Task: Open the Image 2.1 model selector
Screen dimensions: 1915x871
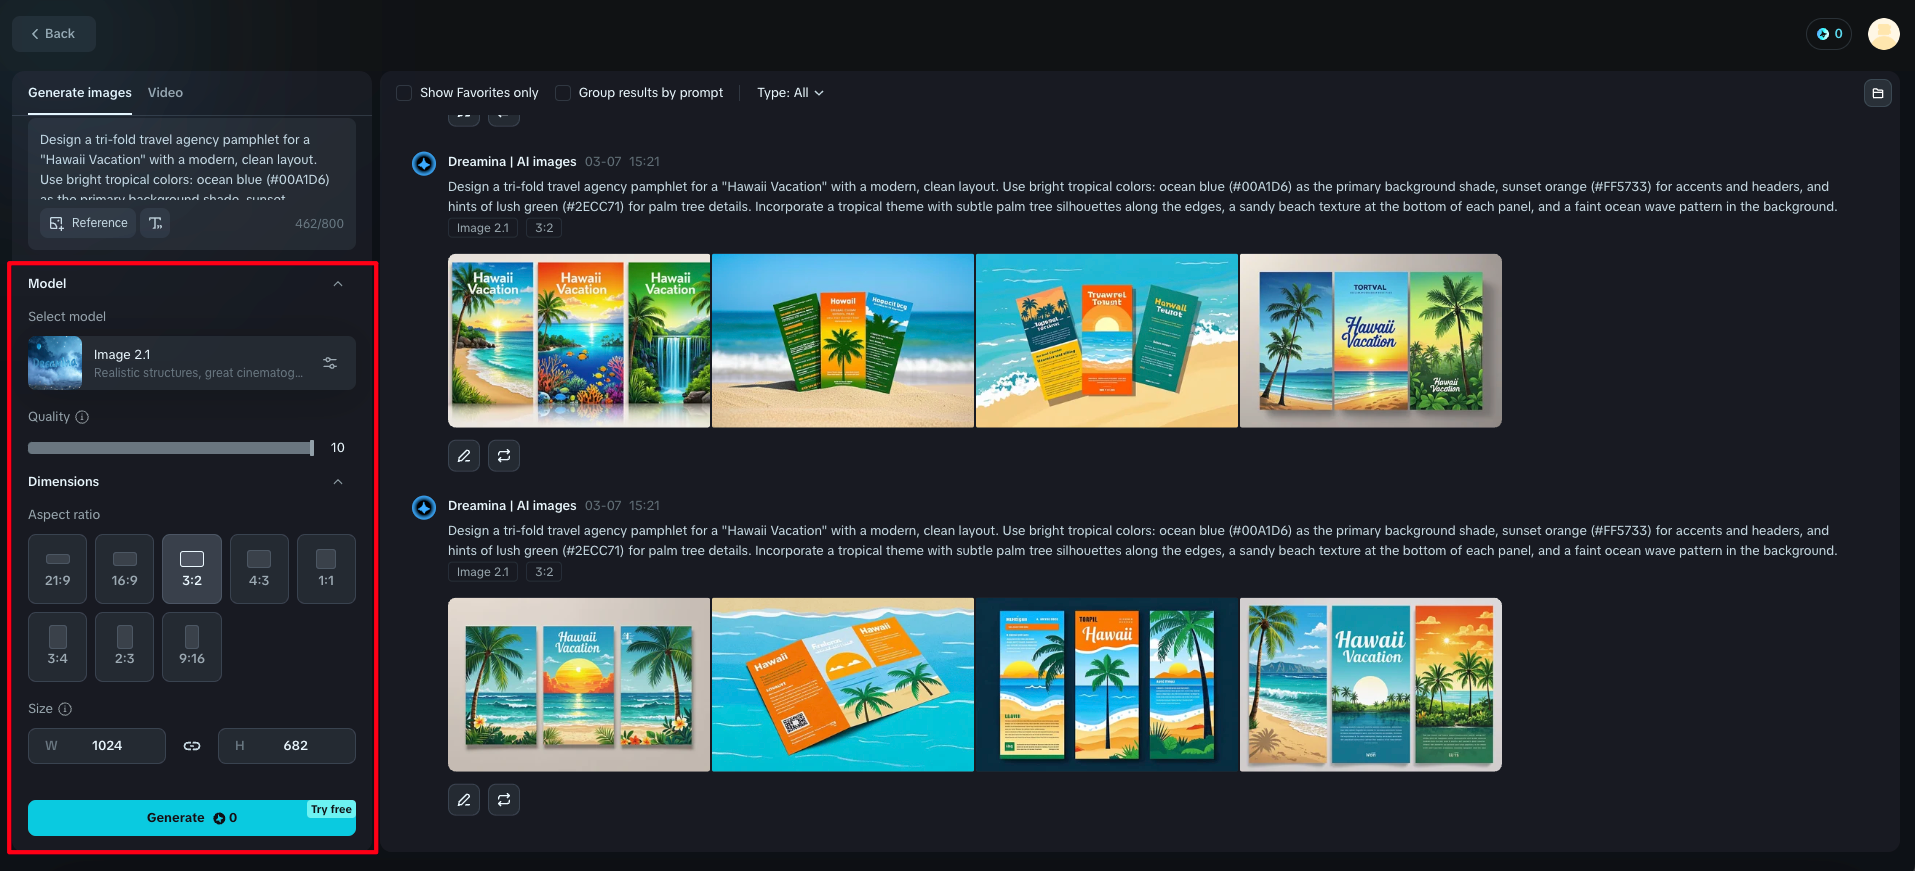Action: click(192, 363)
